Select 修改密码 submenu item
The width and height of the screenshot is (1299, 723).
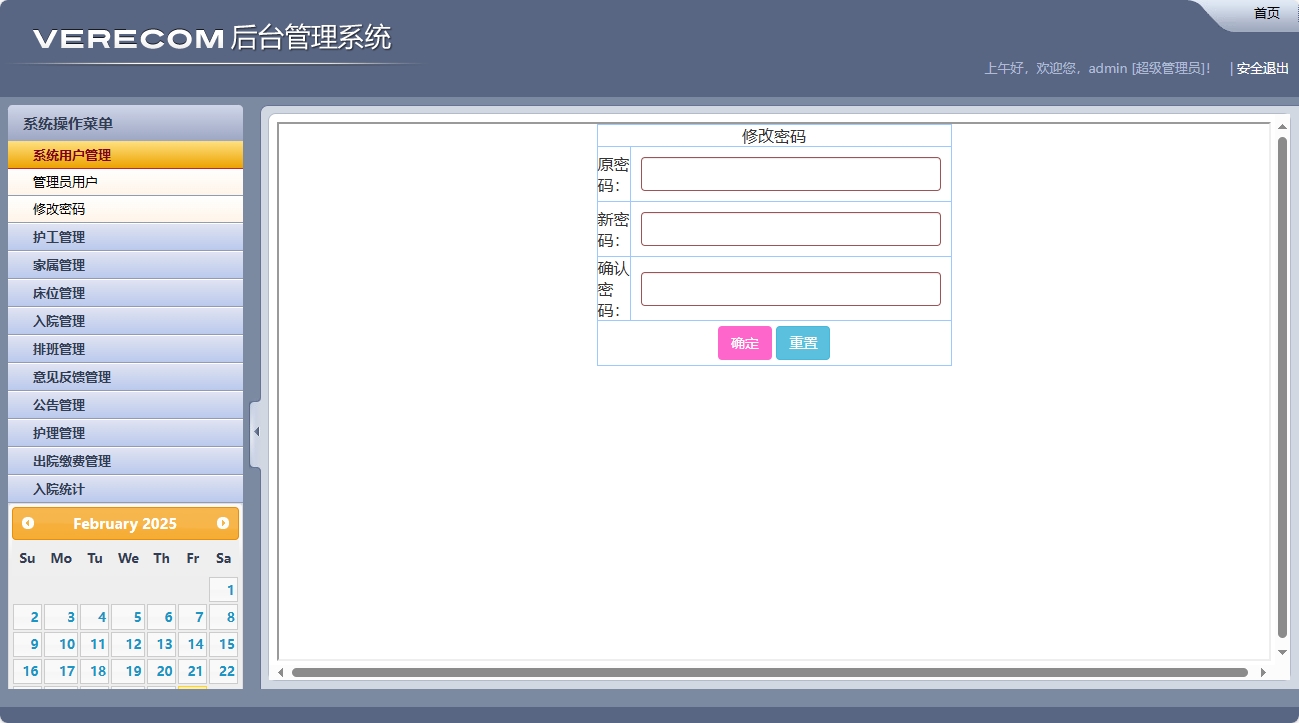[x=59, y=209]
